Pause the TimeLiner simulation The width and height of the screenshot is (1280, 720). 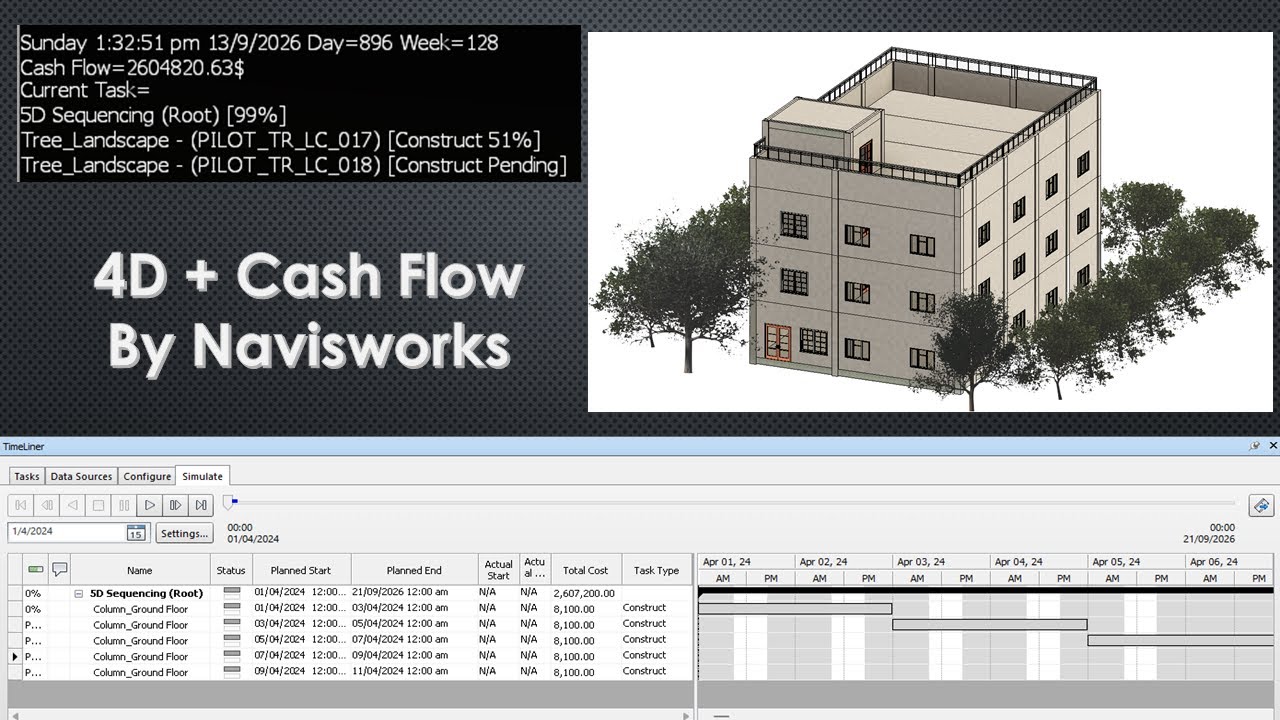pos(124,505)
